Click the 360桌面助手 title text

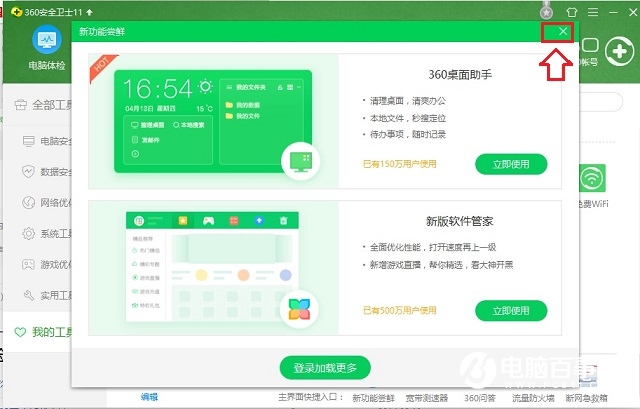pyautogui.click(x=460, y=75)
